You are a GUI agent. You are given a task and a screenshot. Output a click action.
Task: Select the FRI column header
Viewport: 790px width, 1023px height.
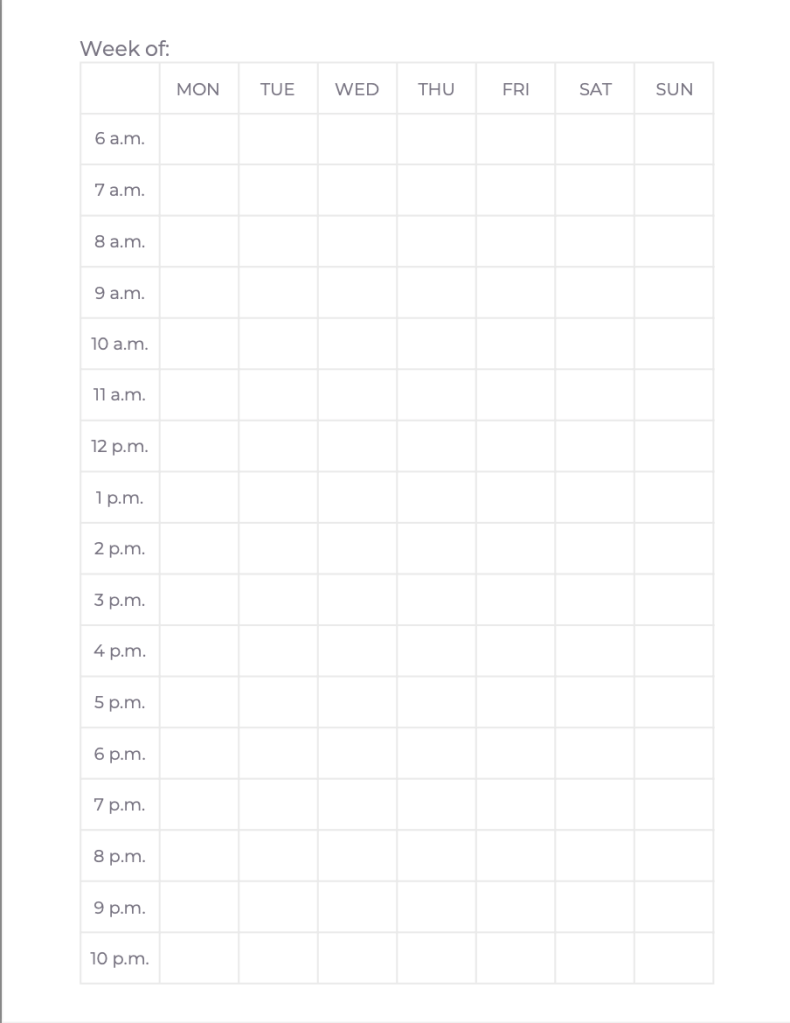515,89
